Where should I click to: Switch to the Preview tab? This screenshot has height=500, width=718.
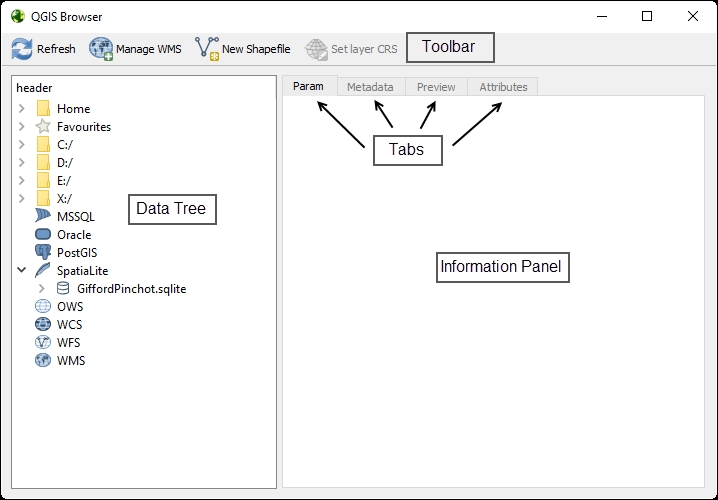pyautogui.click(x=436, y=87)
